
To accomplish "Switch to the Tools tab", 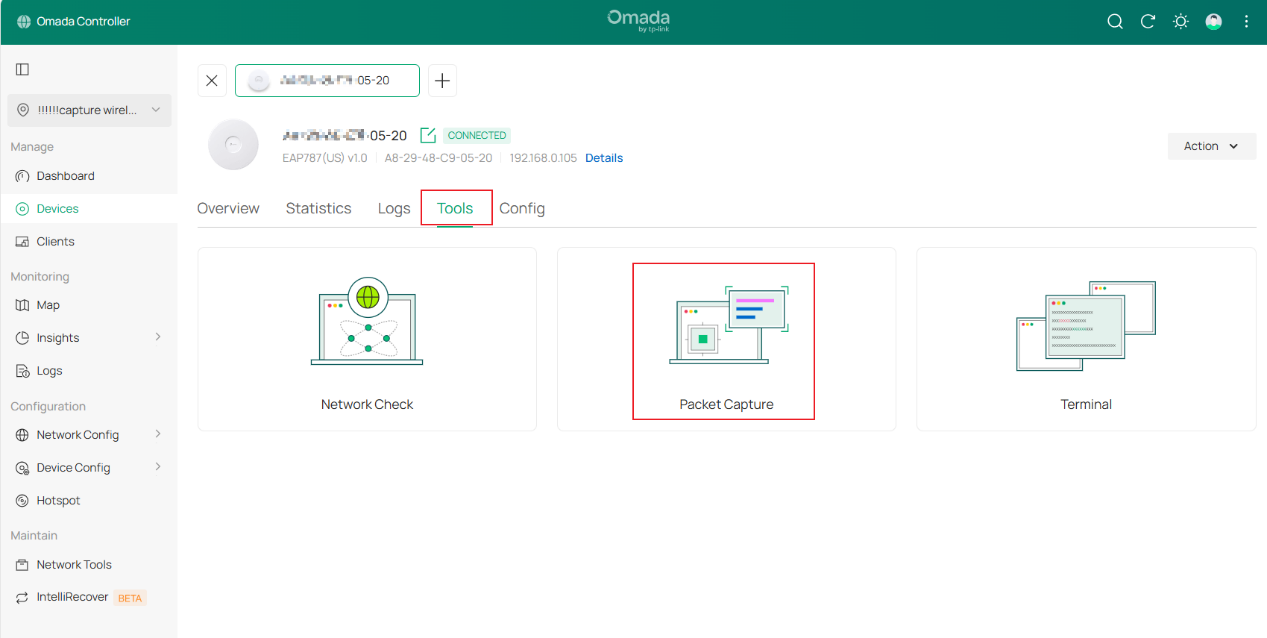I will point(455,208).
